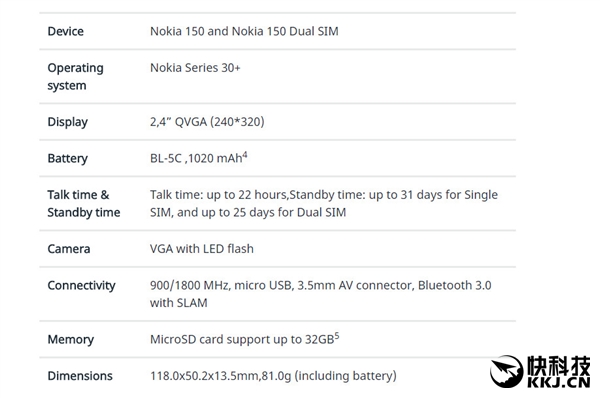This screenshot has width=600, height=398.
Task: Select the Battery row label
Action: (68, 158)
